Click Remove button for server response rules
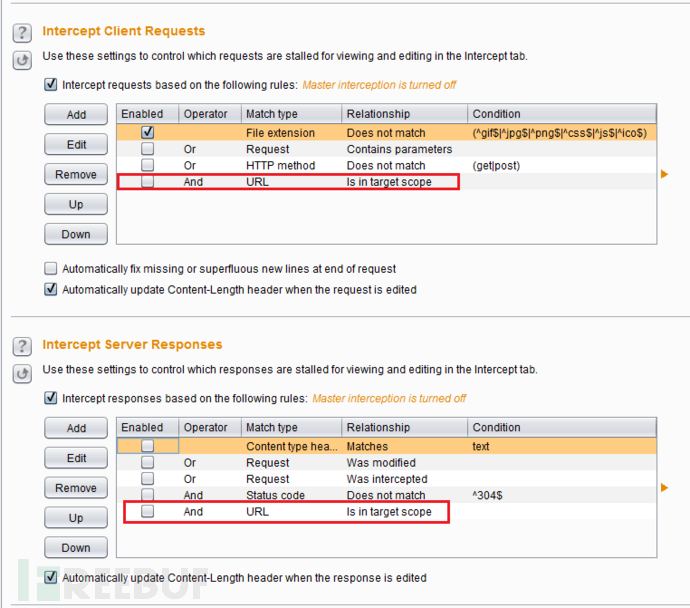The height and width of the screenshot is (608, 690). point(76,488)
